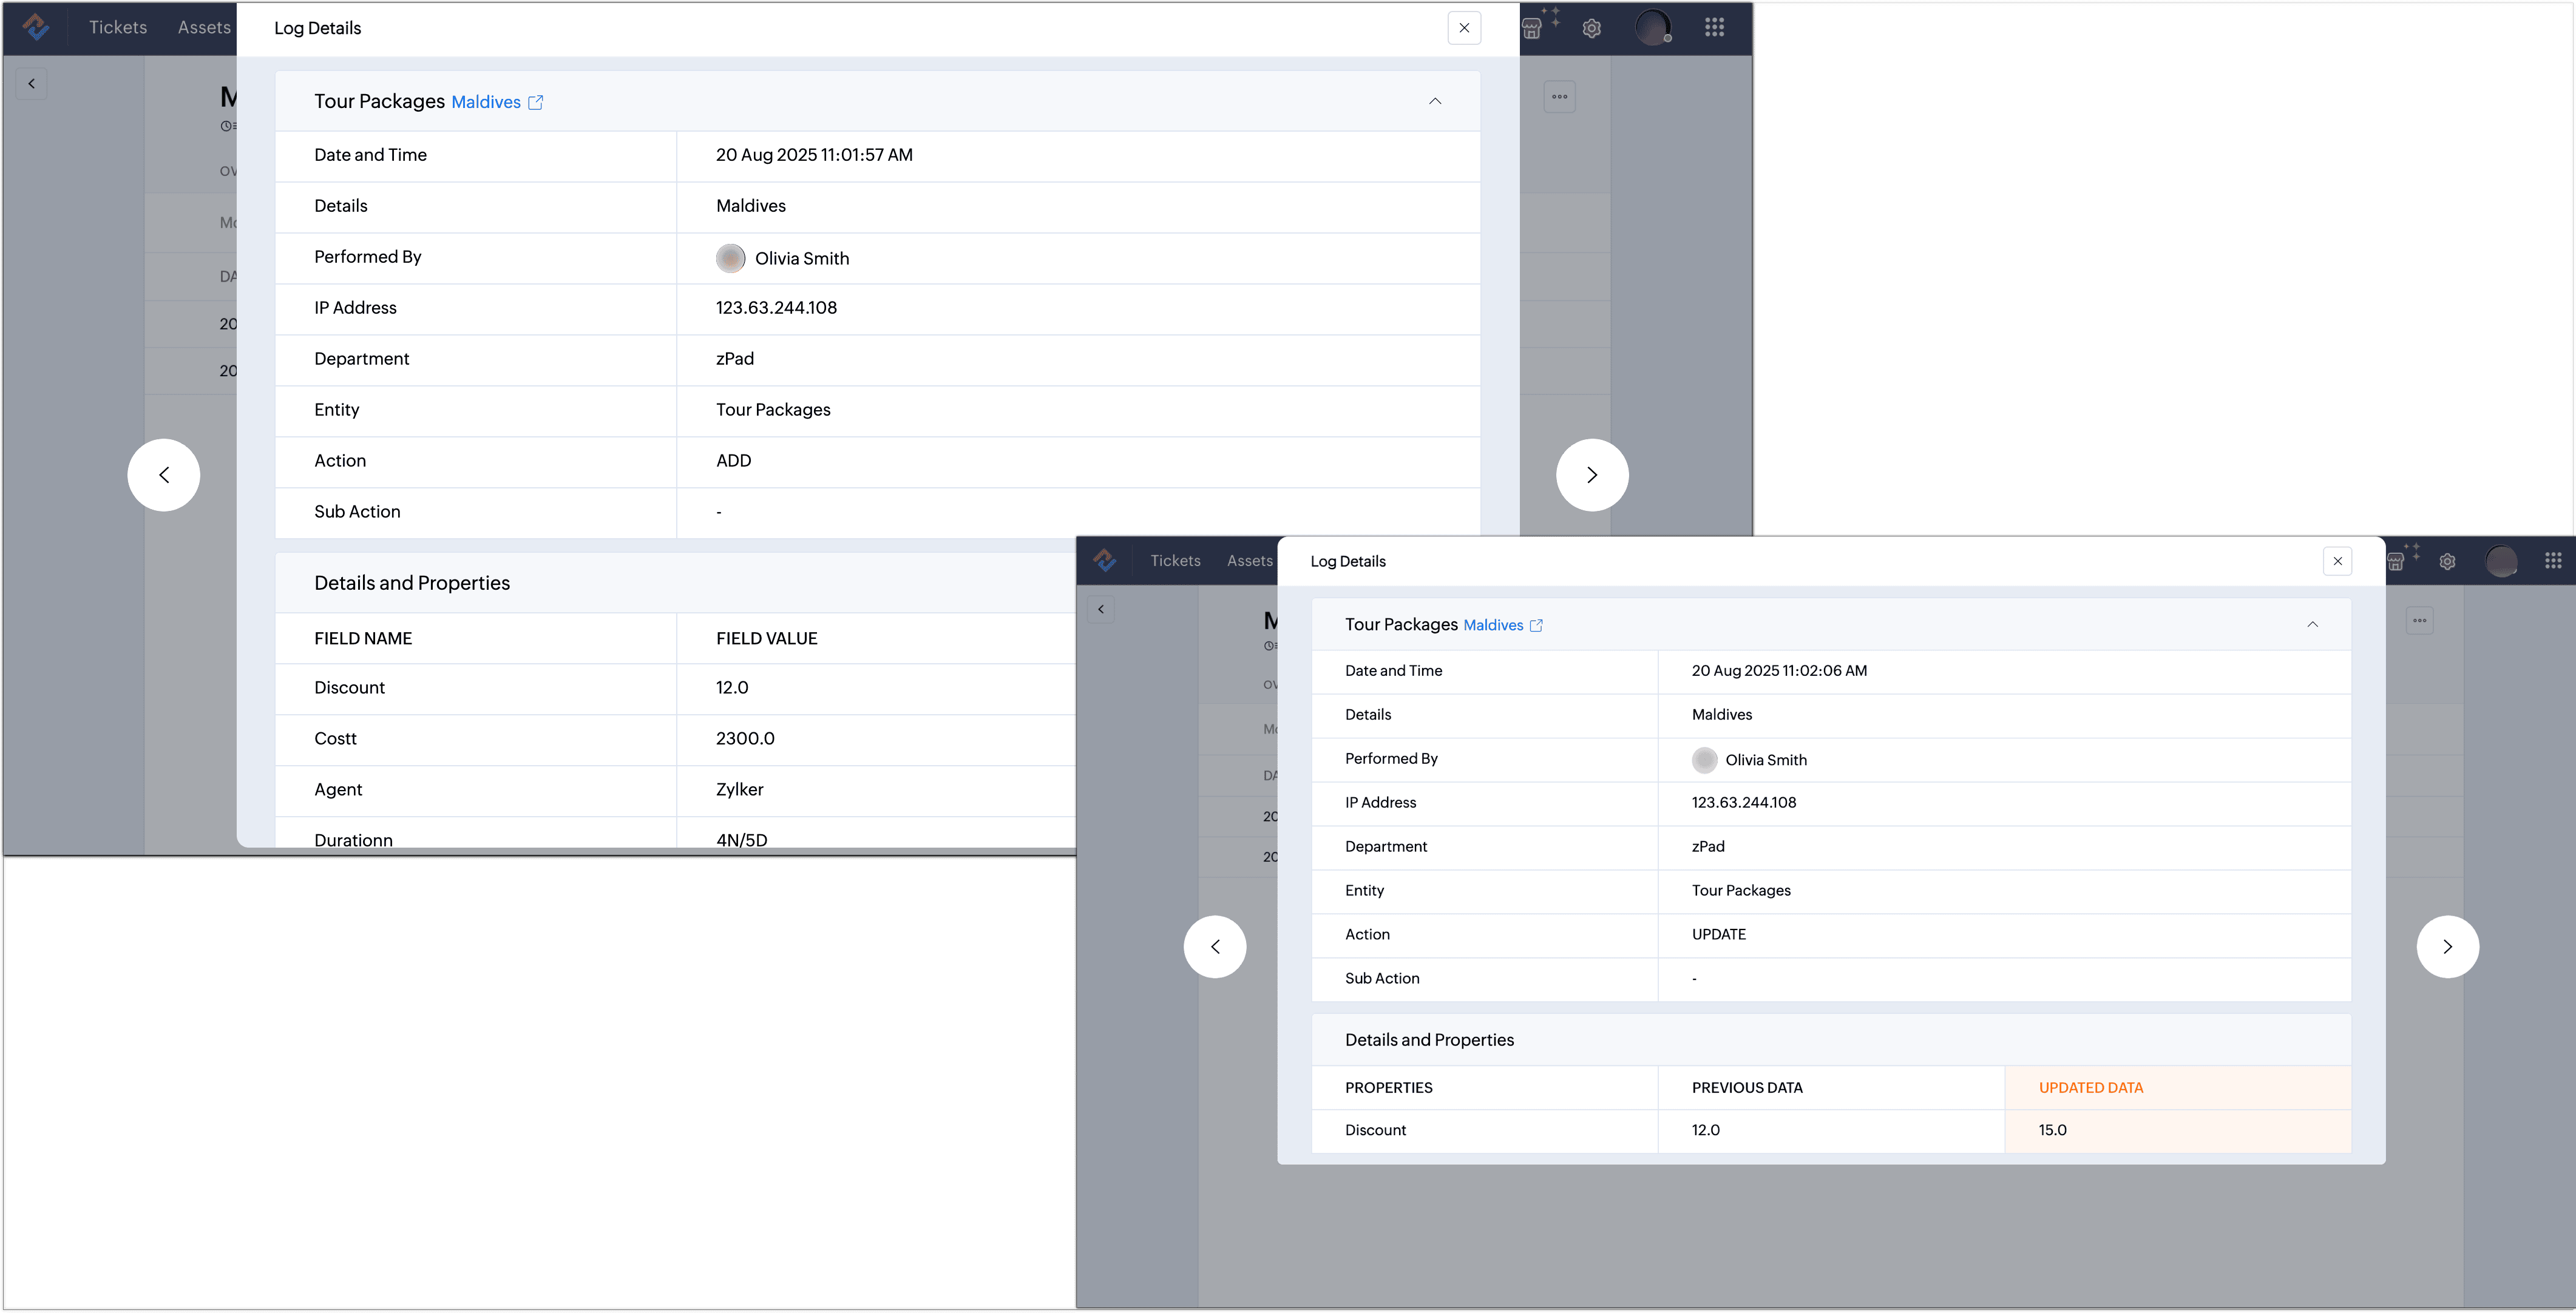Open the Maldives record link
Viewport: 2576px width, 1313px height.
pos(487,101)
